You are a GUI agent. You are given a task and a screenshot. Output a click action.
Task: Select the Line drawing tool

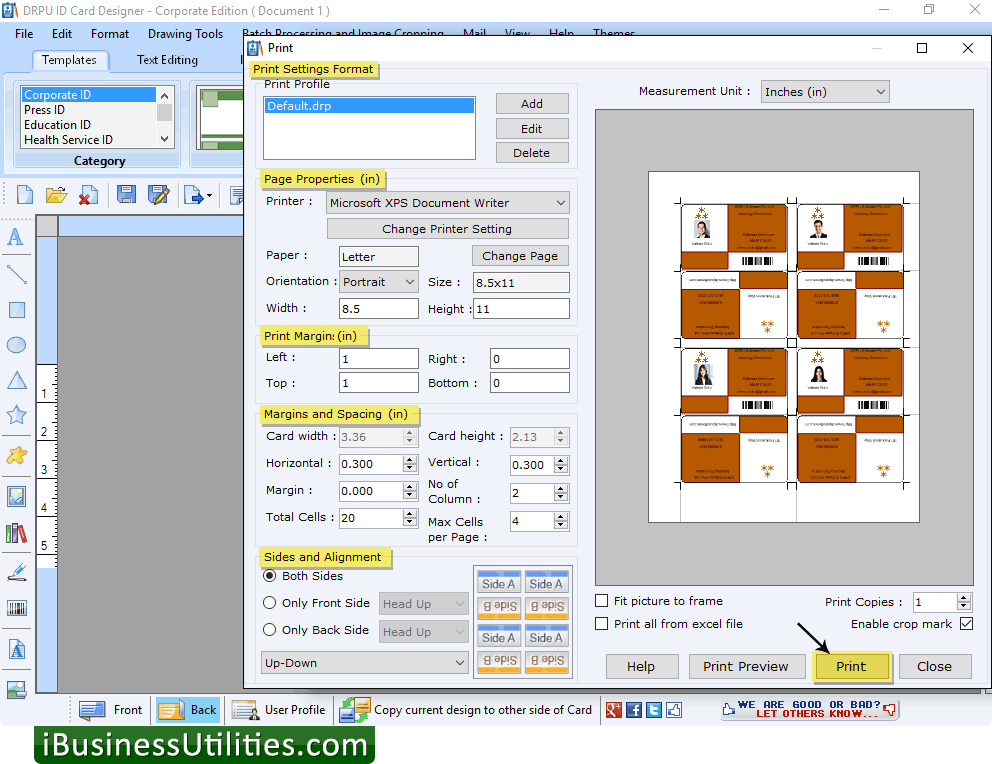(x=16, y=273)
